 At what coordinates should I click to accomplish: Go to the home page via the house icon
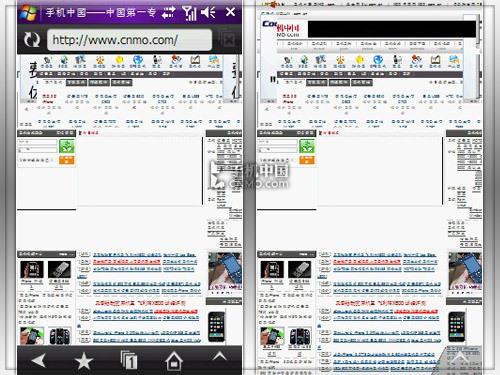tap(174, 361)
